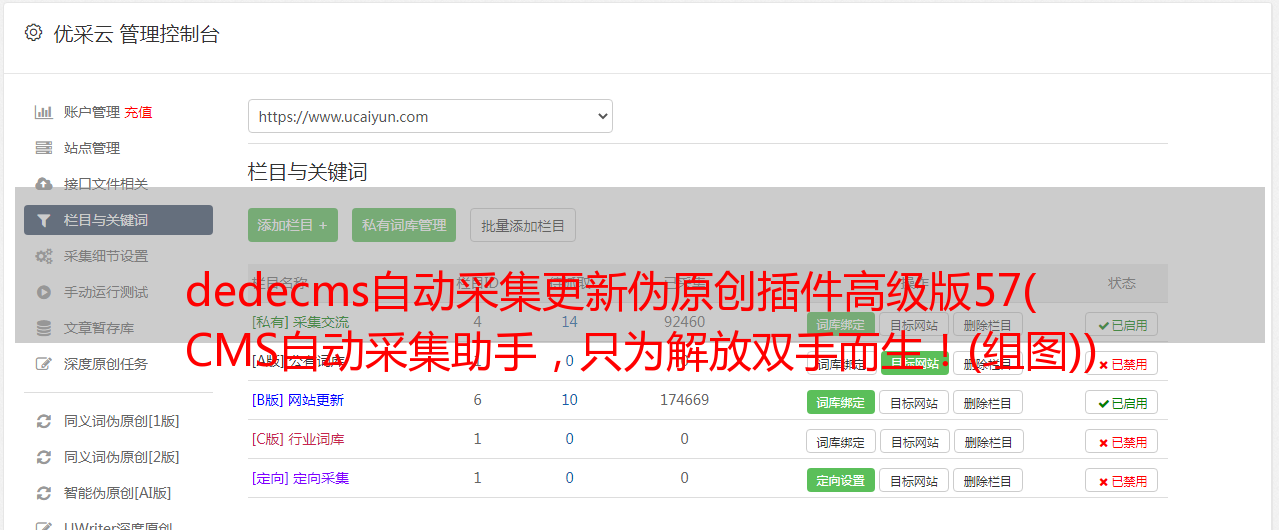
Task: Open 采集细节设置 in the sidebar
Action: click(x=106, y=256)
